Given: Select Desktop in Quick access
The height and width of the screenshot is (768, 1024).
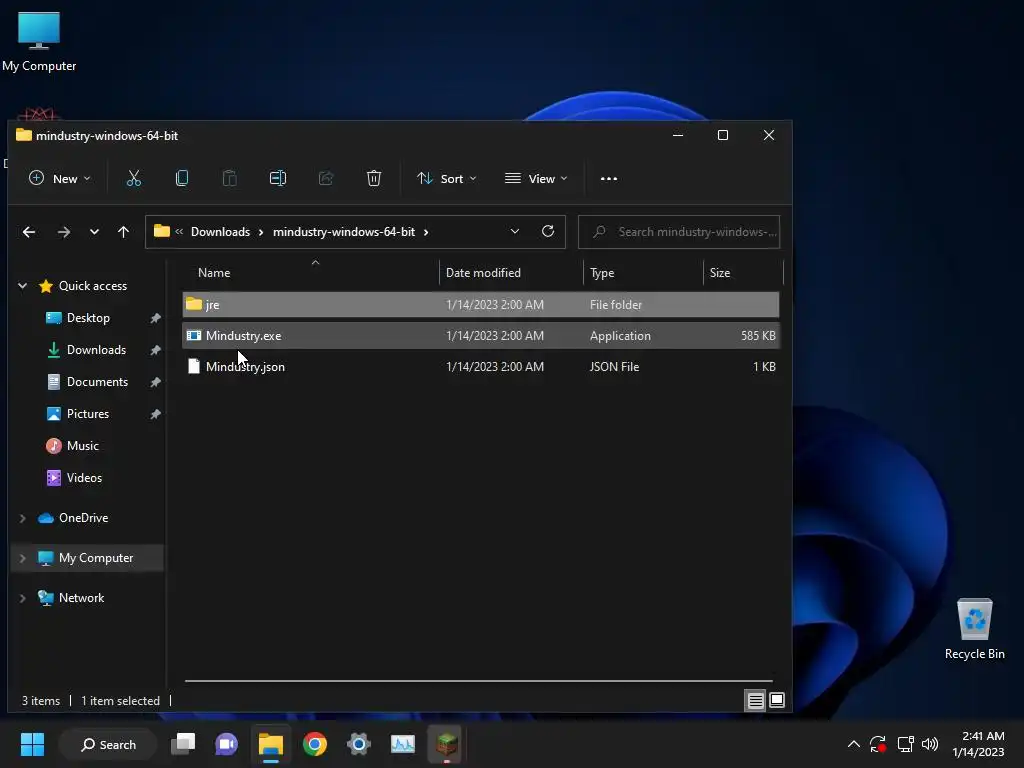Looking at the screenshot, I should (88, 318).
